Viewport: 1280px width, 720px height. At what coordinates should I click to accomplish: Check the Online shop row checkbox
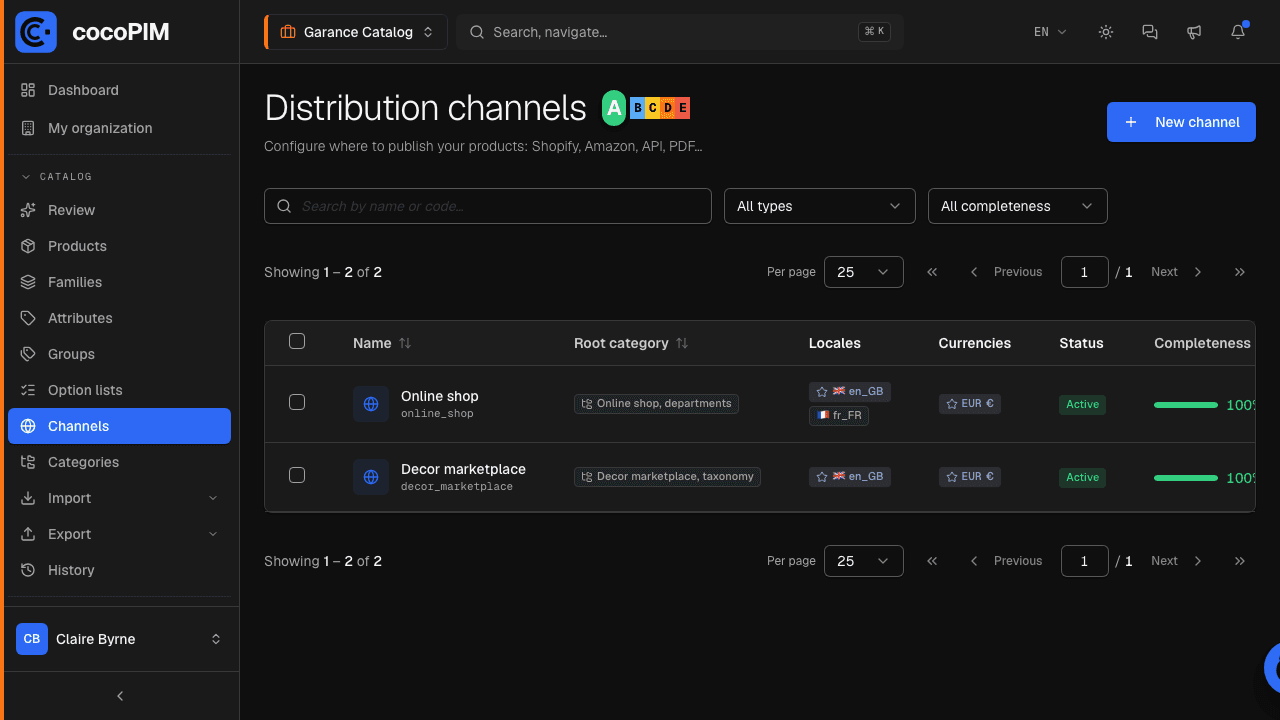[297, 402]
